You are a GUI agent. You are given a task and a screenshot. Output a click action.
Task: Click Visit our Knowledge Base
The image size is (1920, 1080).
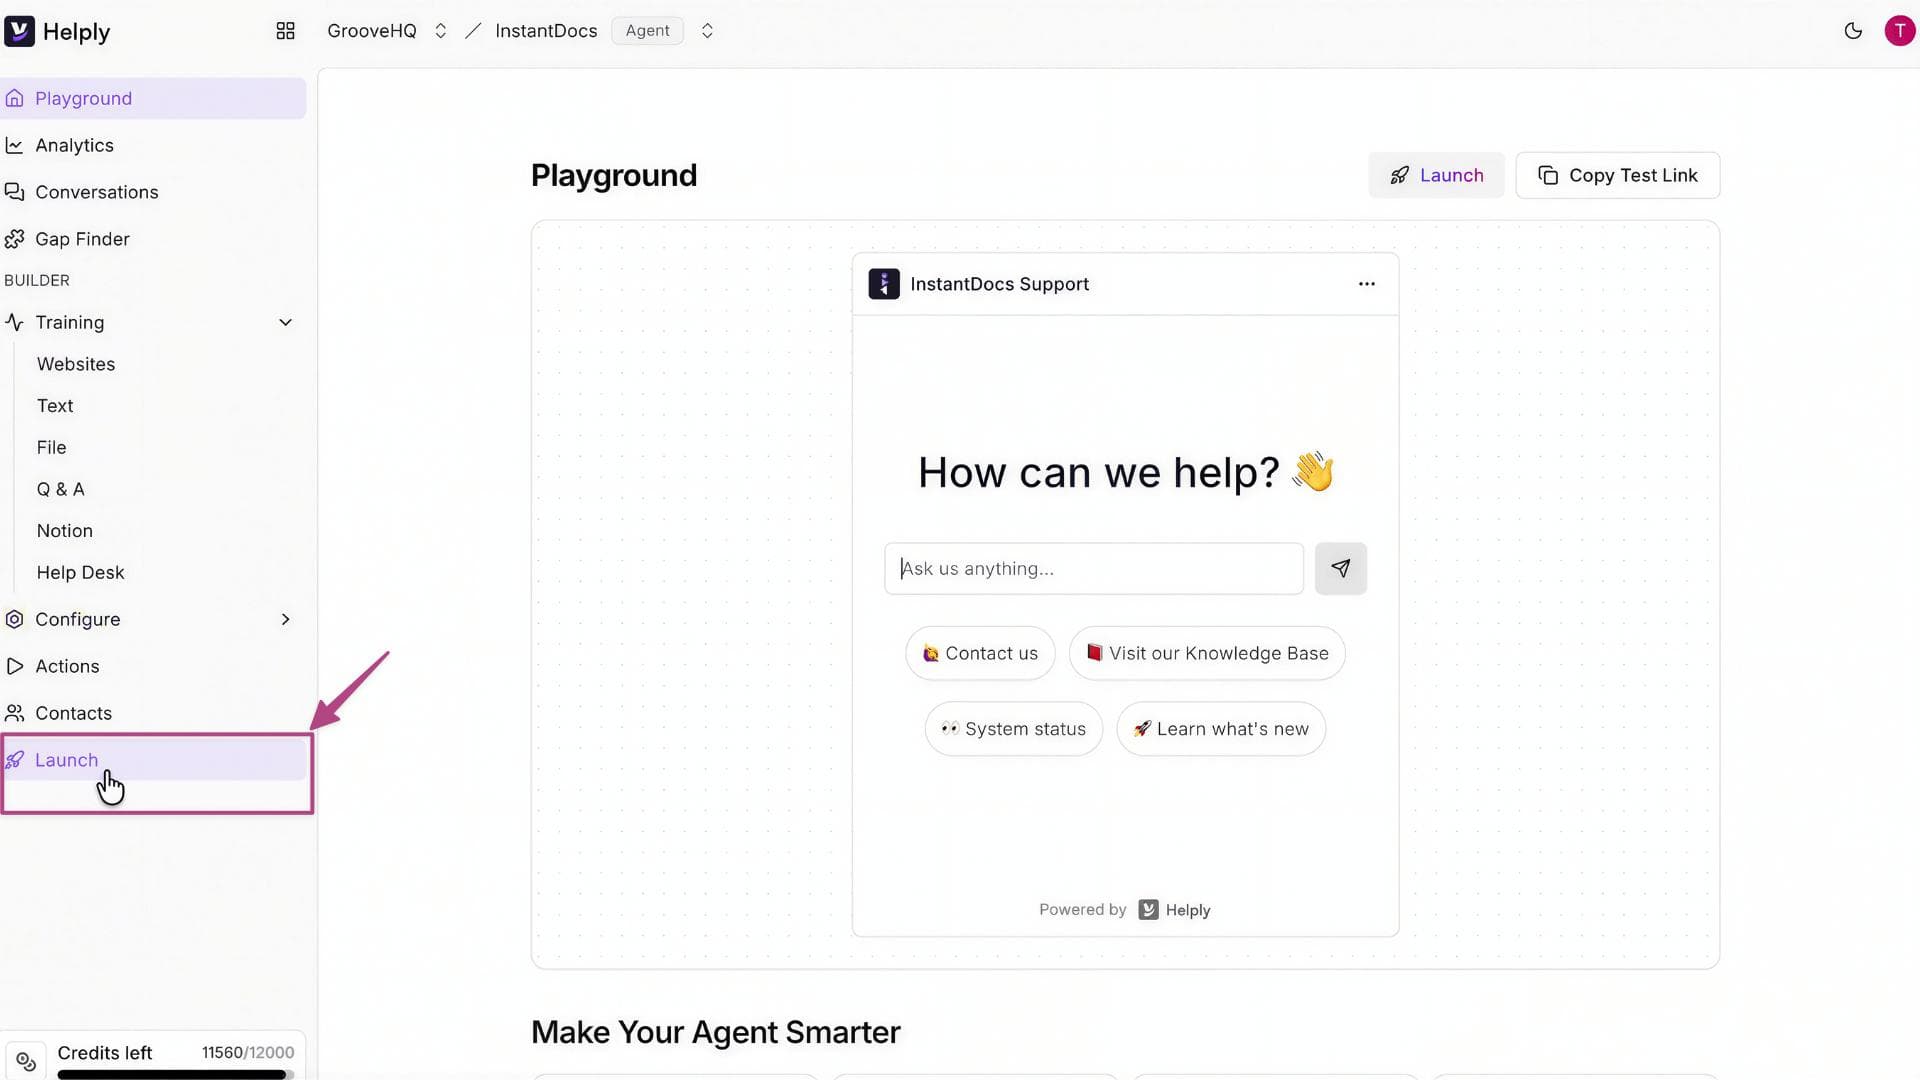pos(1206,653)
